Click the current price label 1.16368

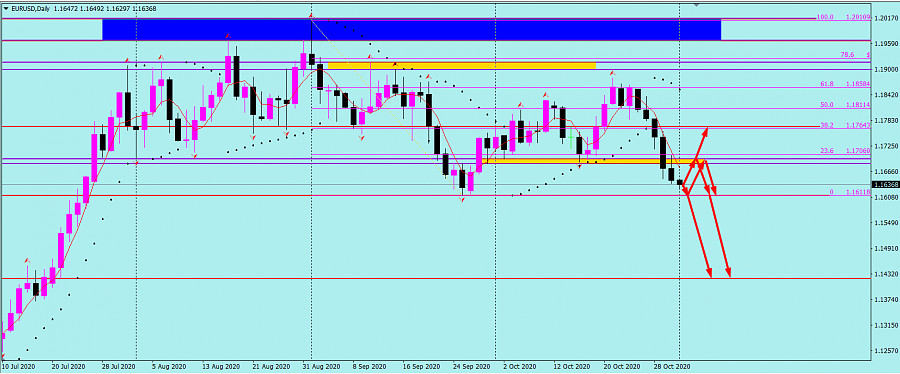tap(885, 185)
